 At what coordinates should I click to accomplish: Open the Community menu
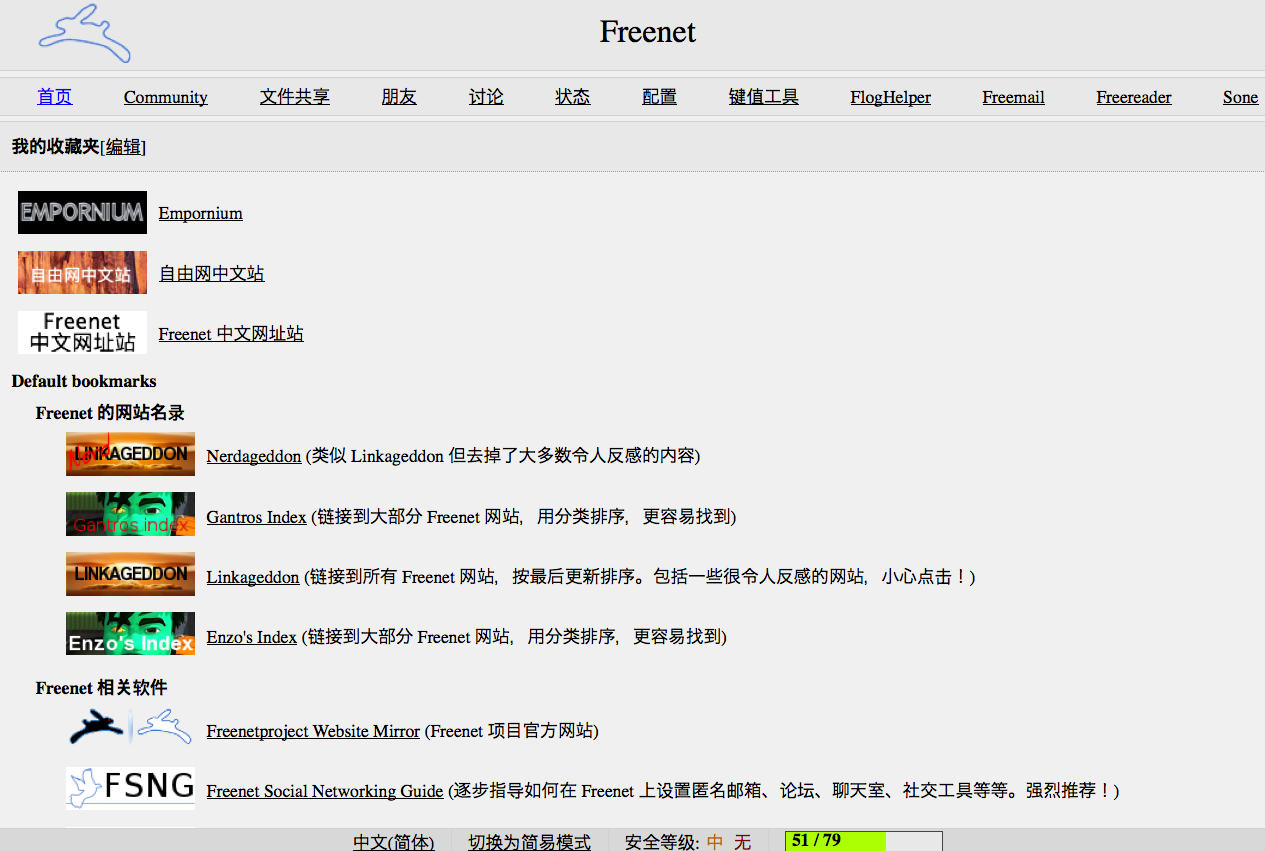tap(166, 97)
